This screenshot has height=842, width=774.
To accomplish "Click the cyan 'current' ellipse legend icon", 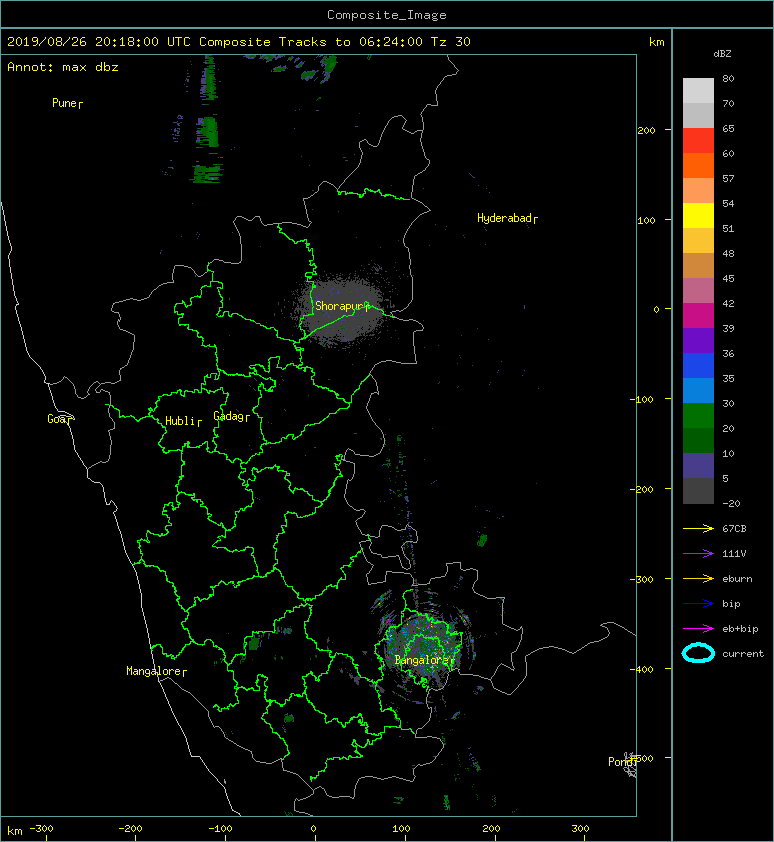I will pyautogui.click(x=698, y=653).
